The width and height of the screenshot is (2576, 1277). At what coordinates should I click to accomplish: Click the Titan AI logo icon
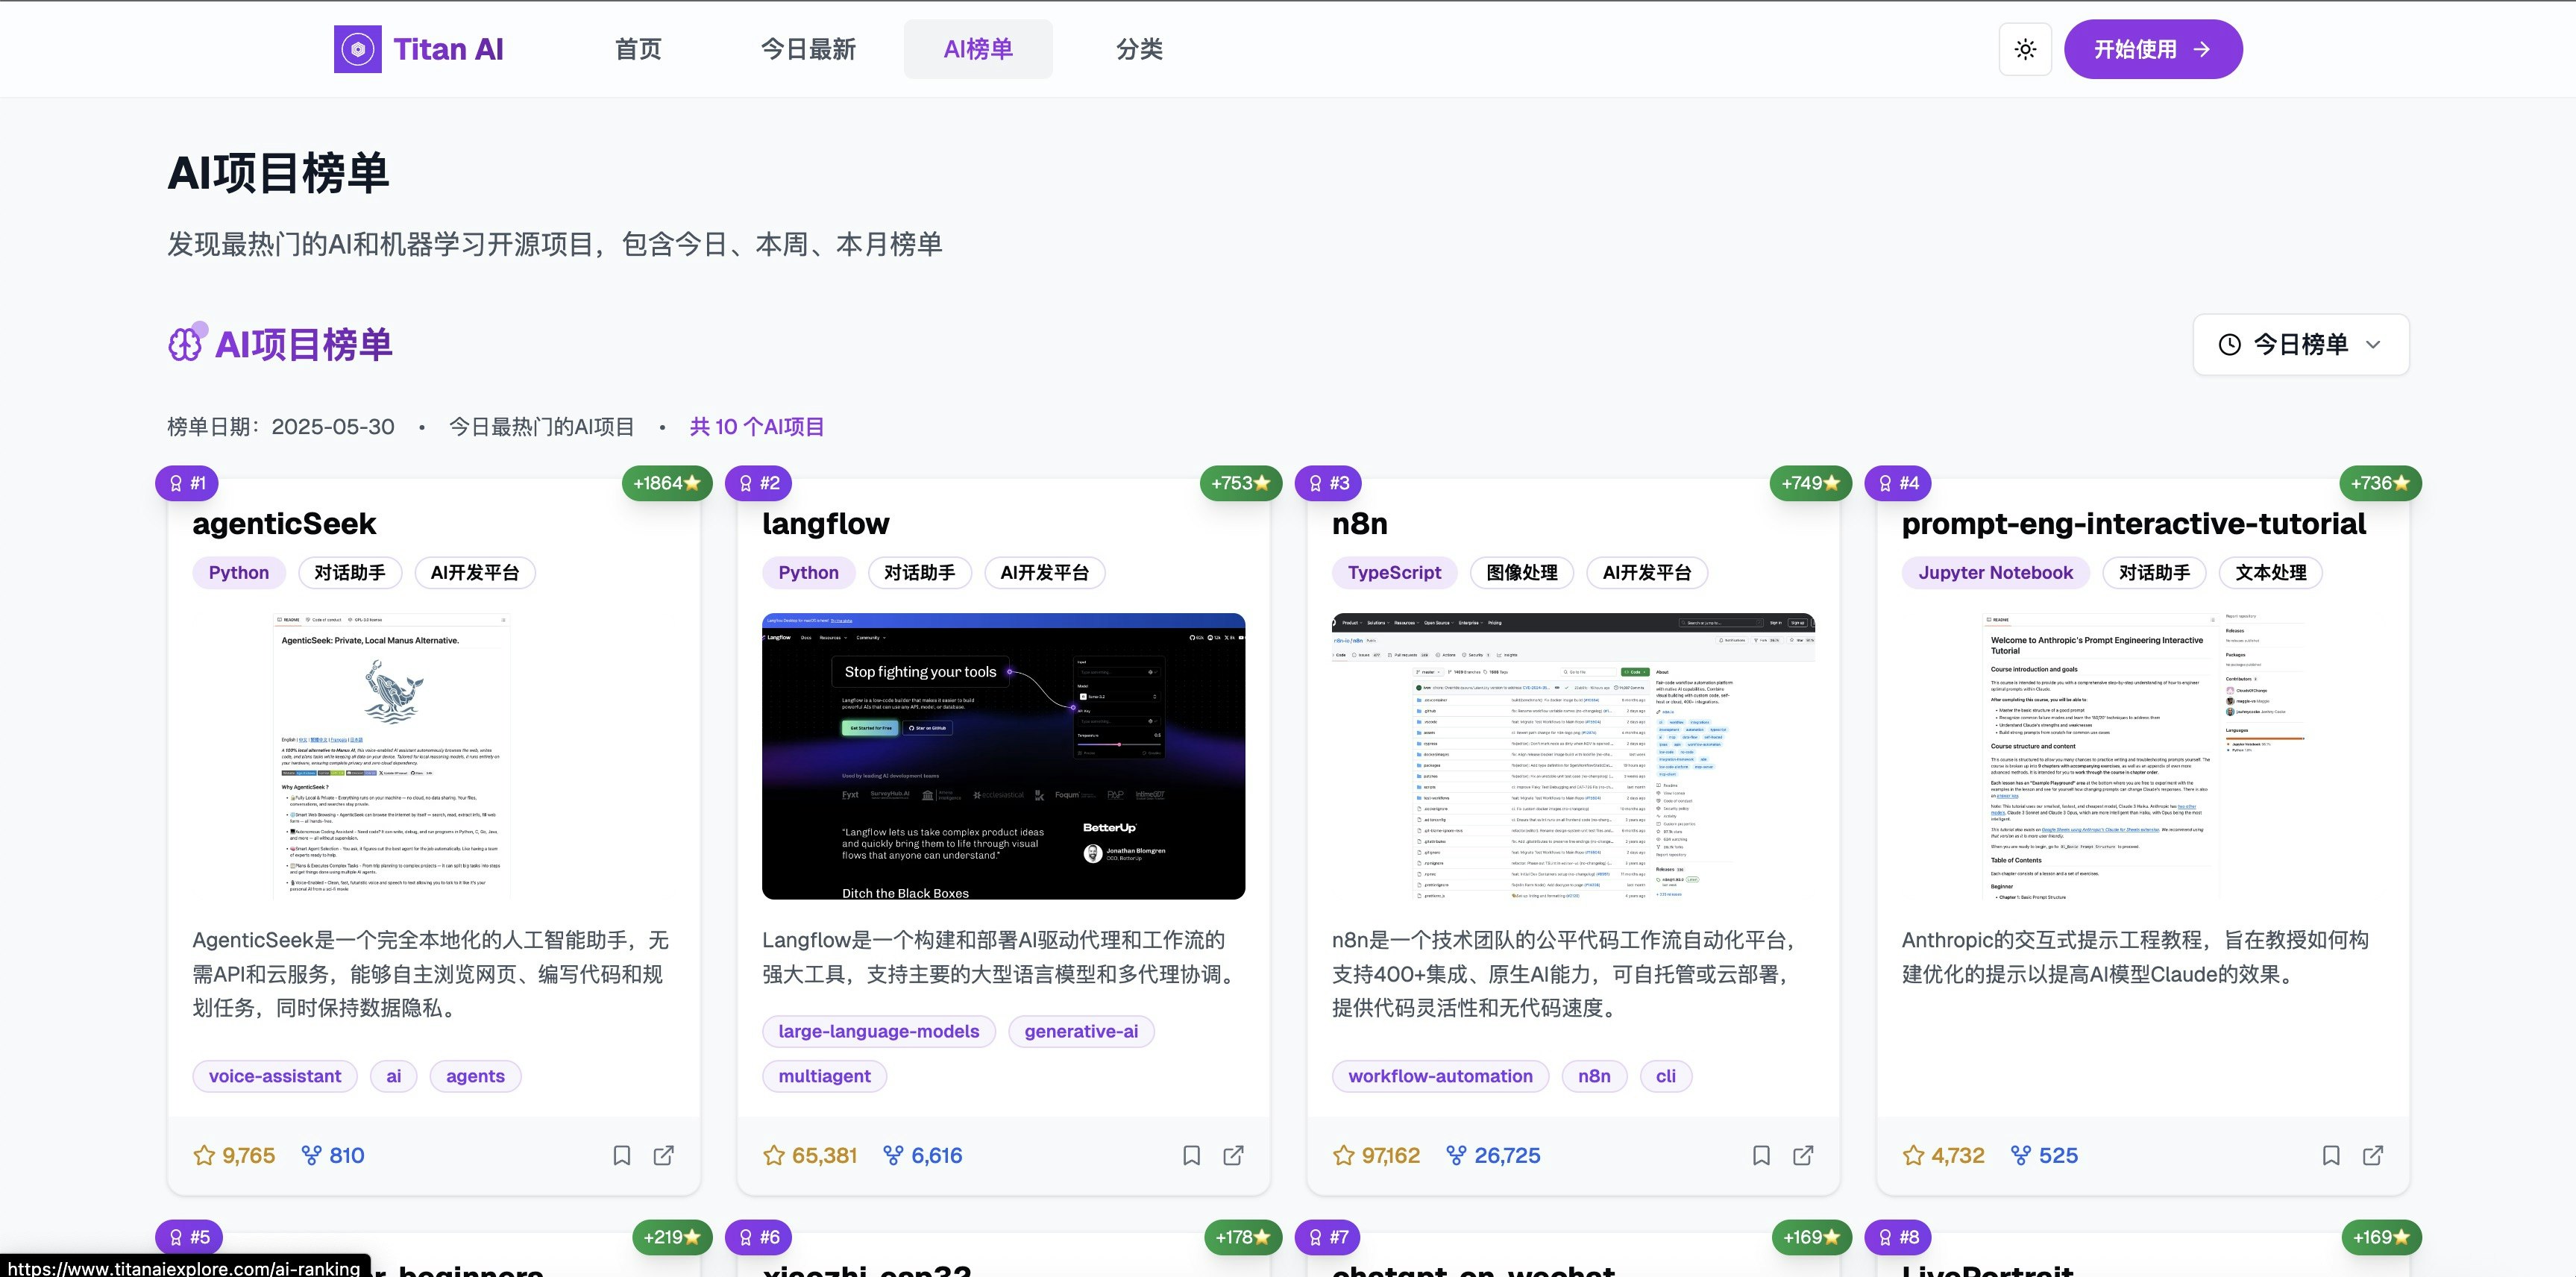tap(357, 49)
